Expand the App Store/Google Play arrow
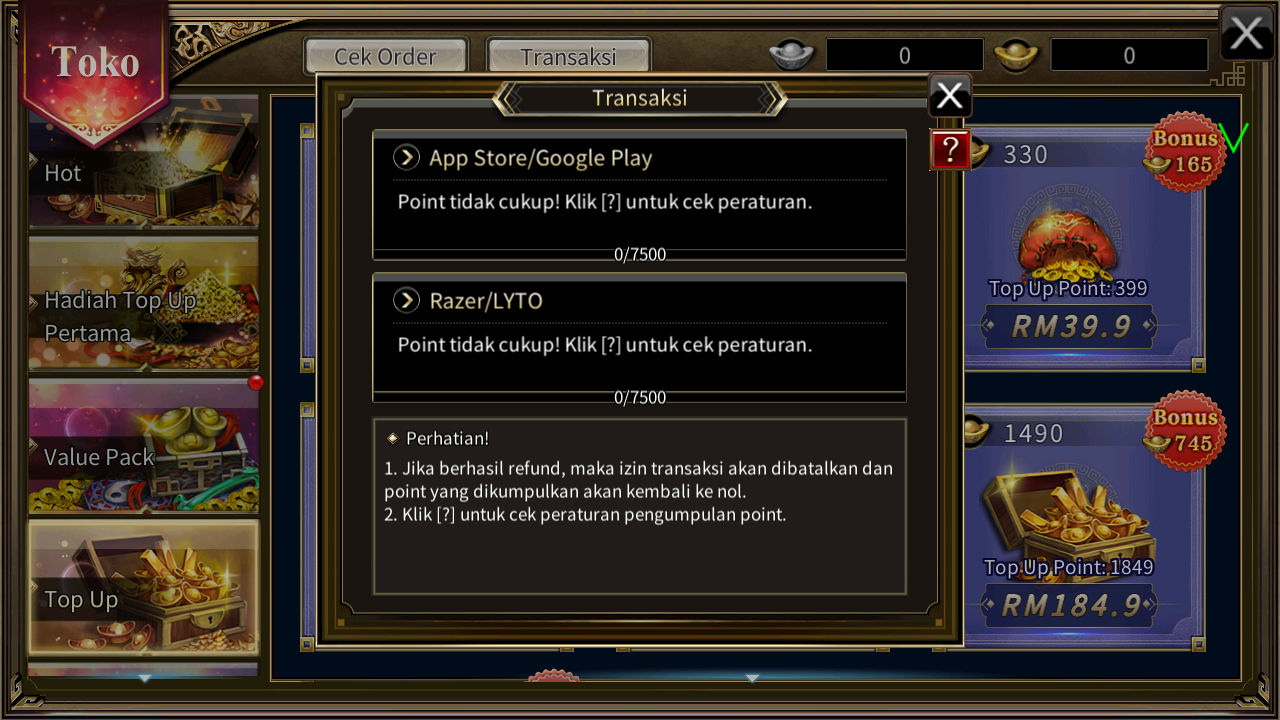 [406, 157]
